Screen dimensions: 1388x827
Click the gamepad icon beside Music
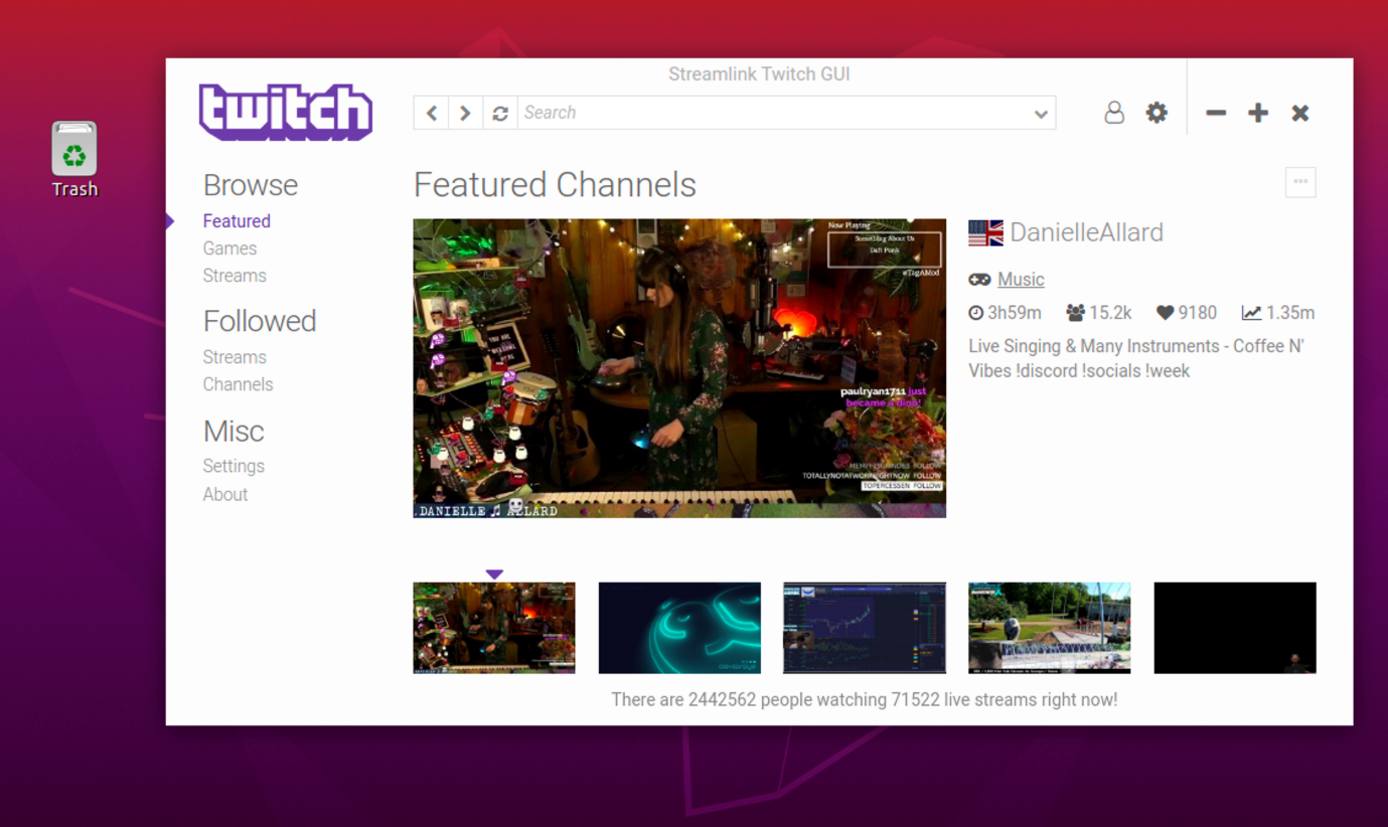[x=977, y=279]
